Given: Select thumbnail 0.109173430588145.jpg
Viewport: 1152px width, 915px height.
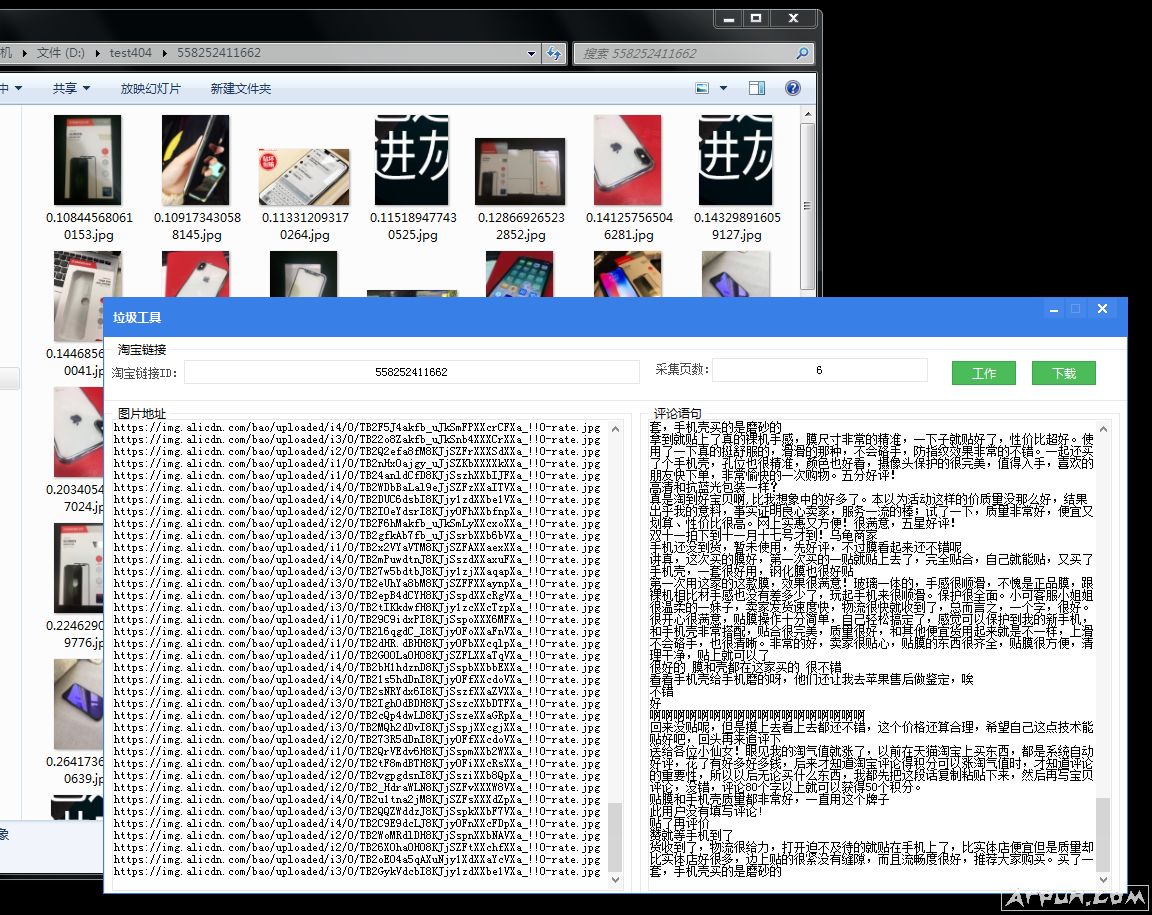Looking at the screenshot, I should 195,159.
